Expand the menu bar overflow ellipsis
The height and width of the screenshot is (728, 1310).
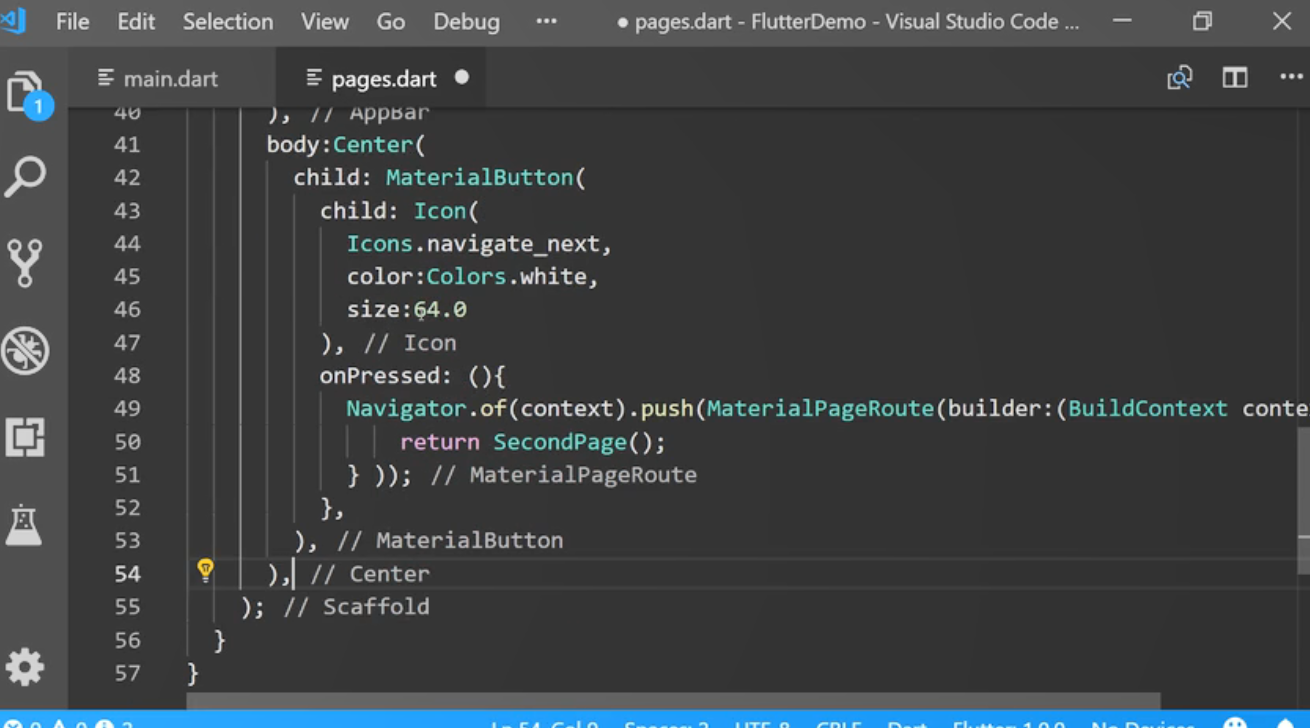546,21
